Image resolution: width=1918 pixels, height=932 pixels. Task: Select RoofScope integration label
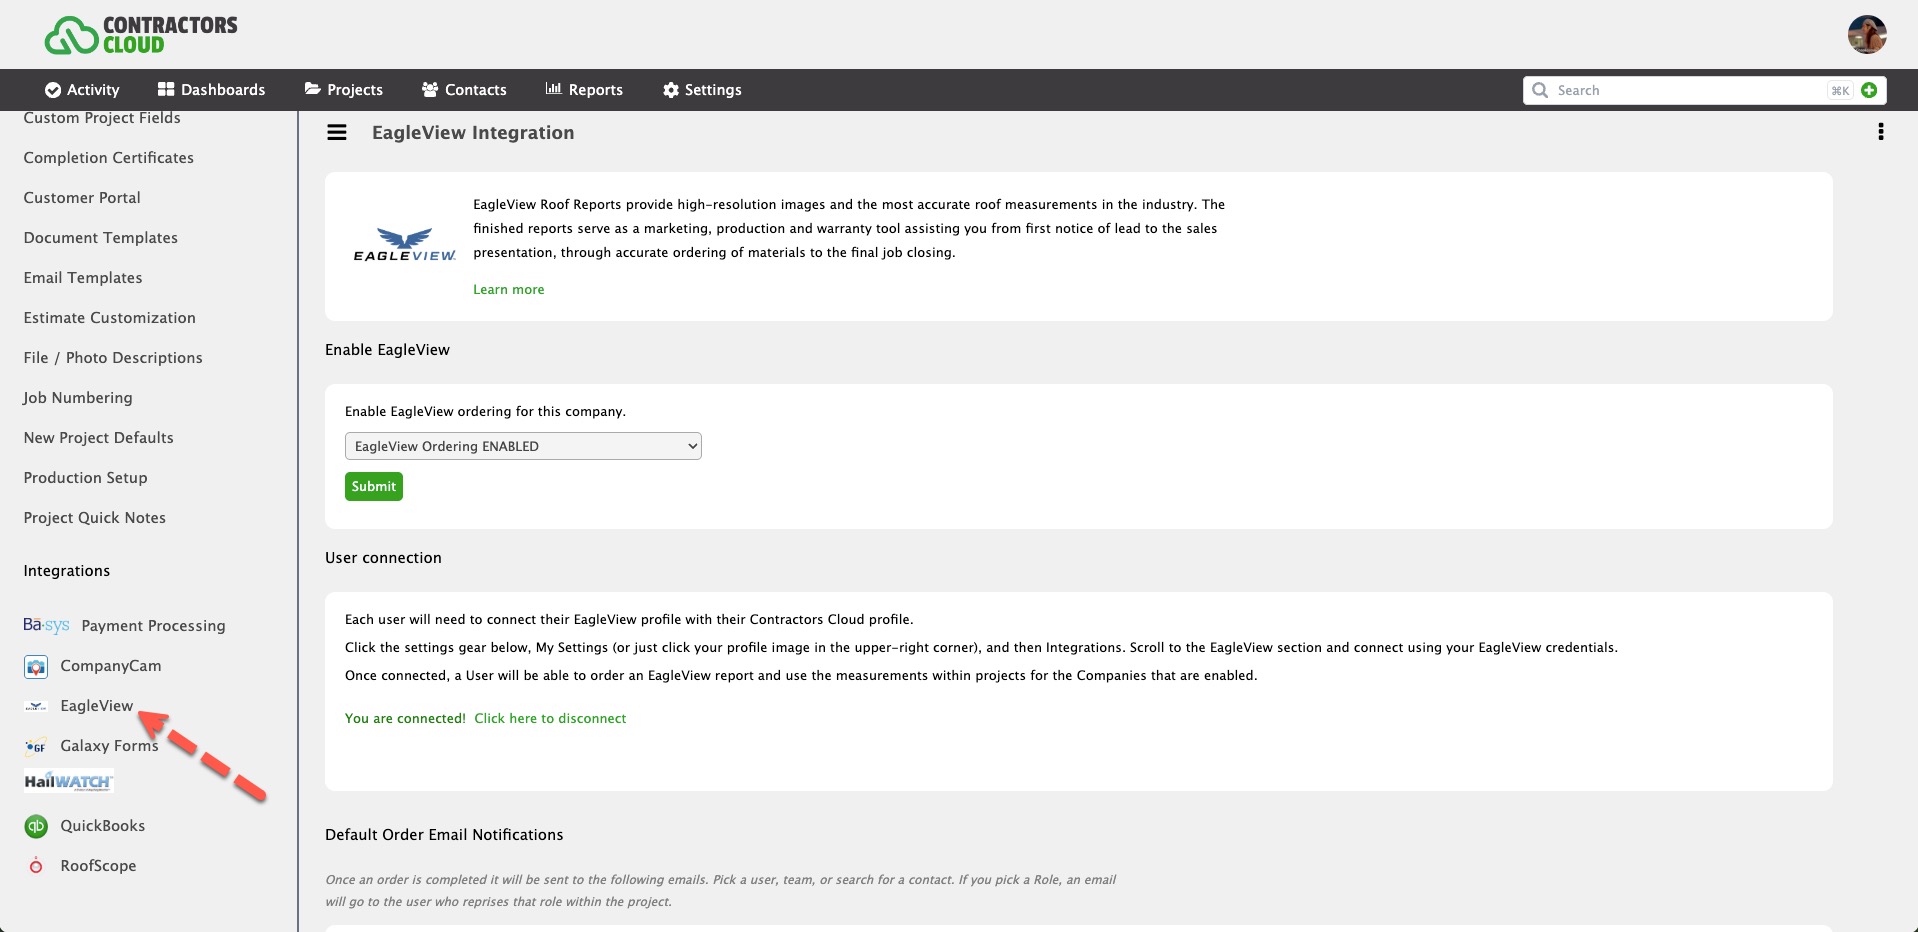[98, 866]
